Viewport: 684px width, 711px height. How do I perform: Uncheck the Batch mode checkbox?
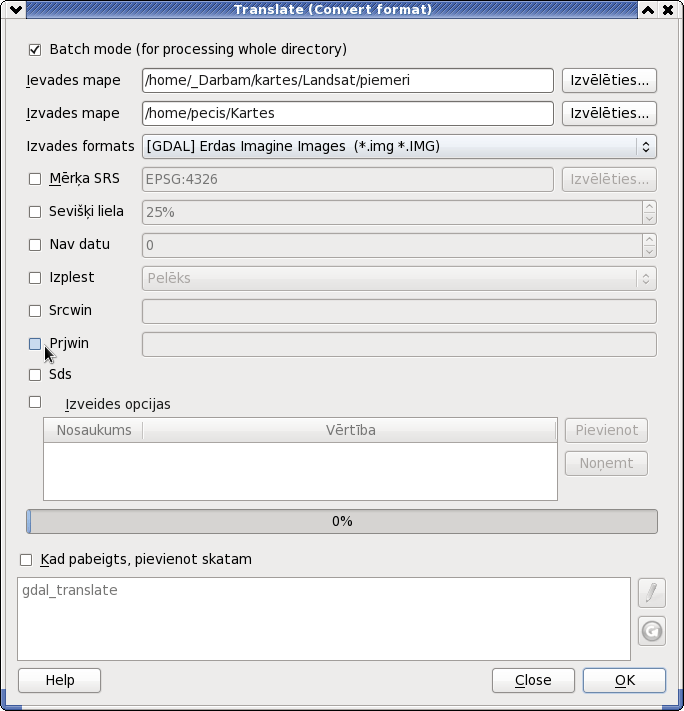click(35, 49)
